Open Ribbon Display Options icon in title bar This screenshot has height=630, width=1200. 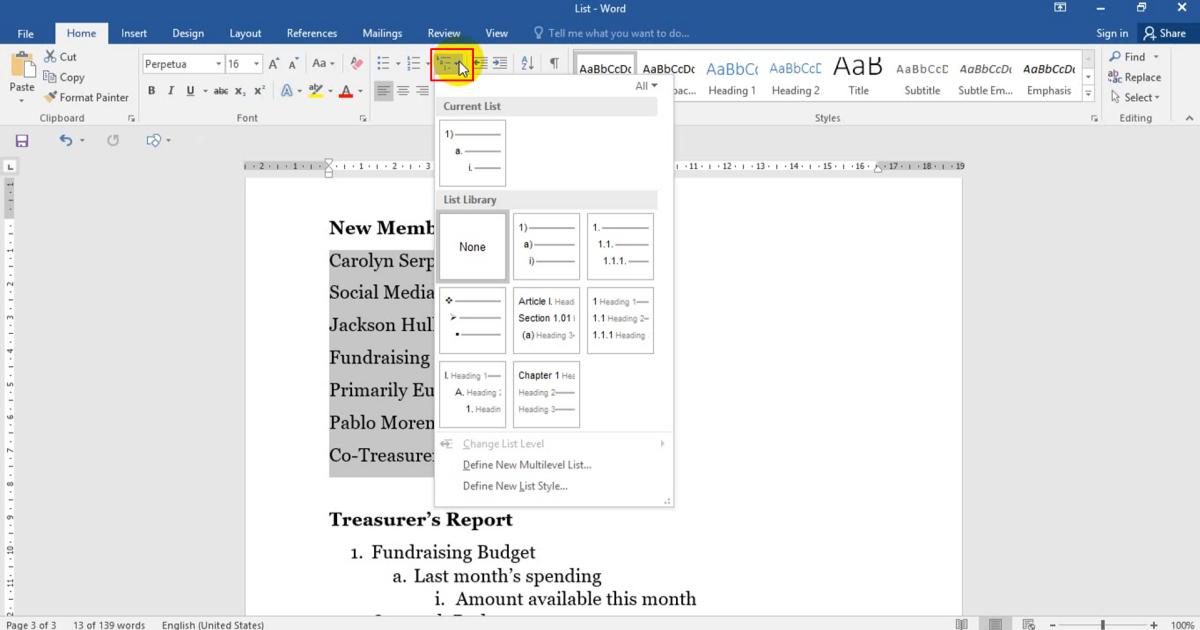(x=1060, y=8)
